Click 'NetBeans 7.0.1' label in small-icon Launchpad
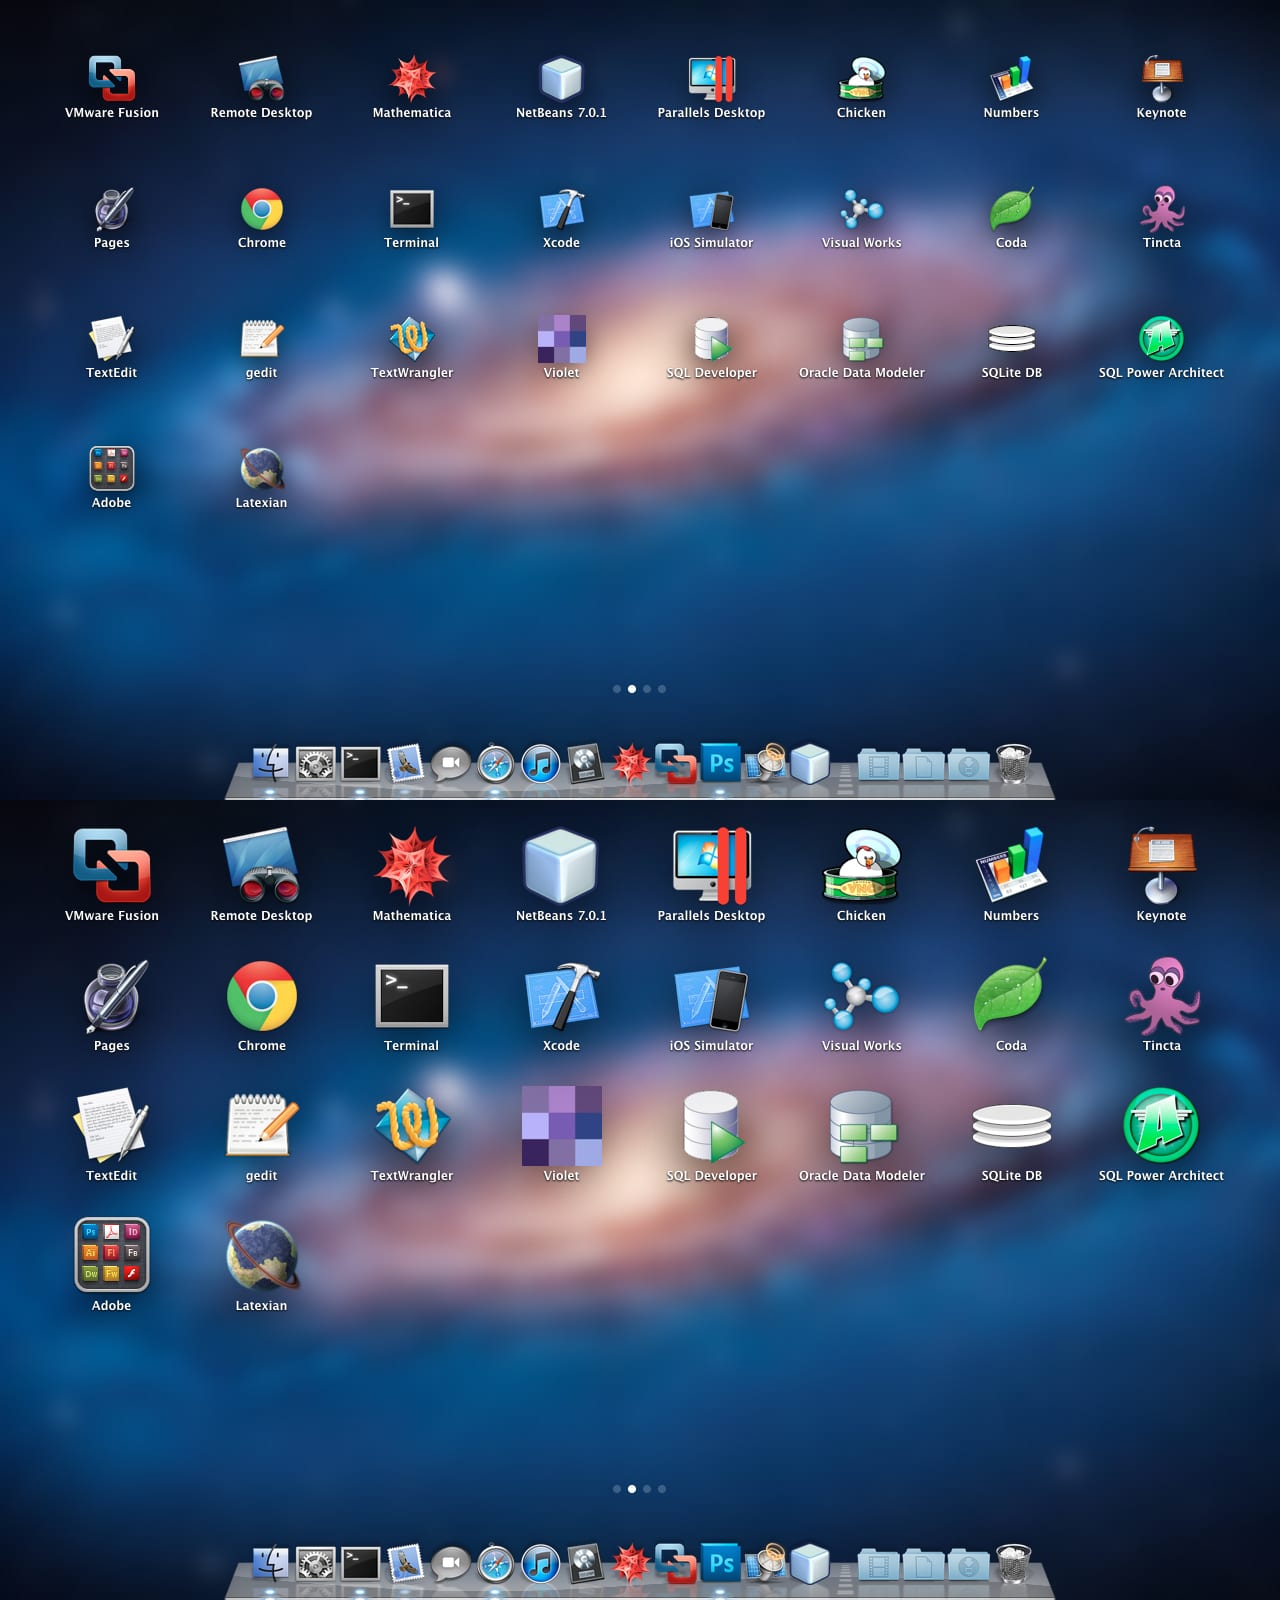Screen dimensions: 1280x1600 (x=561, y=112)
